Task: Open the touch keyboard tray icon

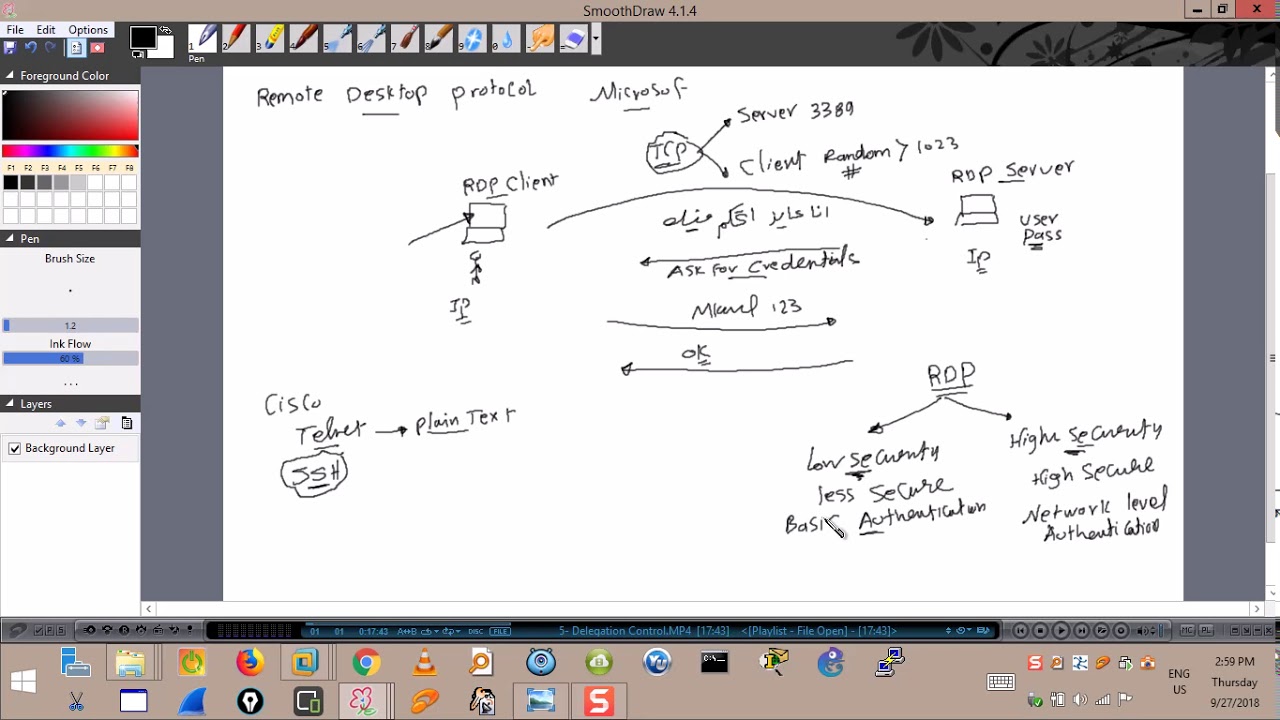Action: [1001, 682]
